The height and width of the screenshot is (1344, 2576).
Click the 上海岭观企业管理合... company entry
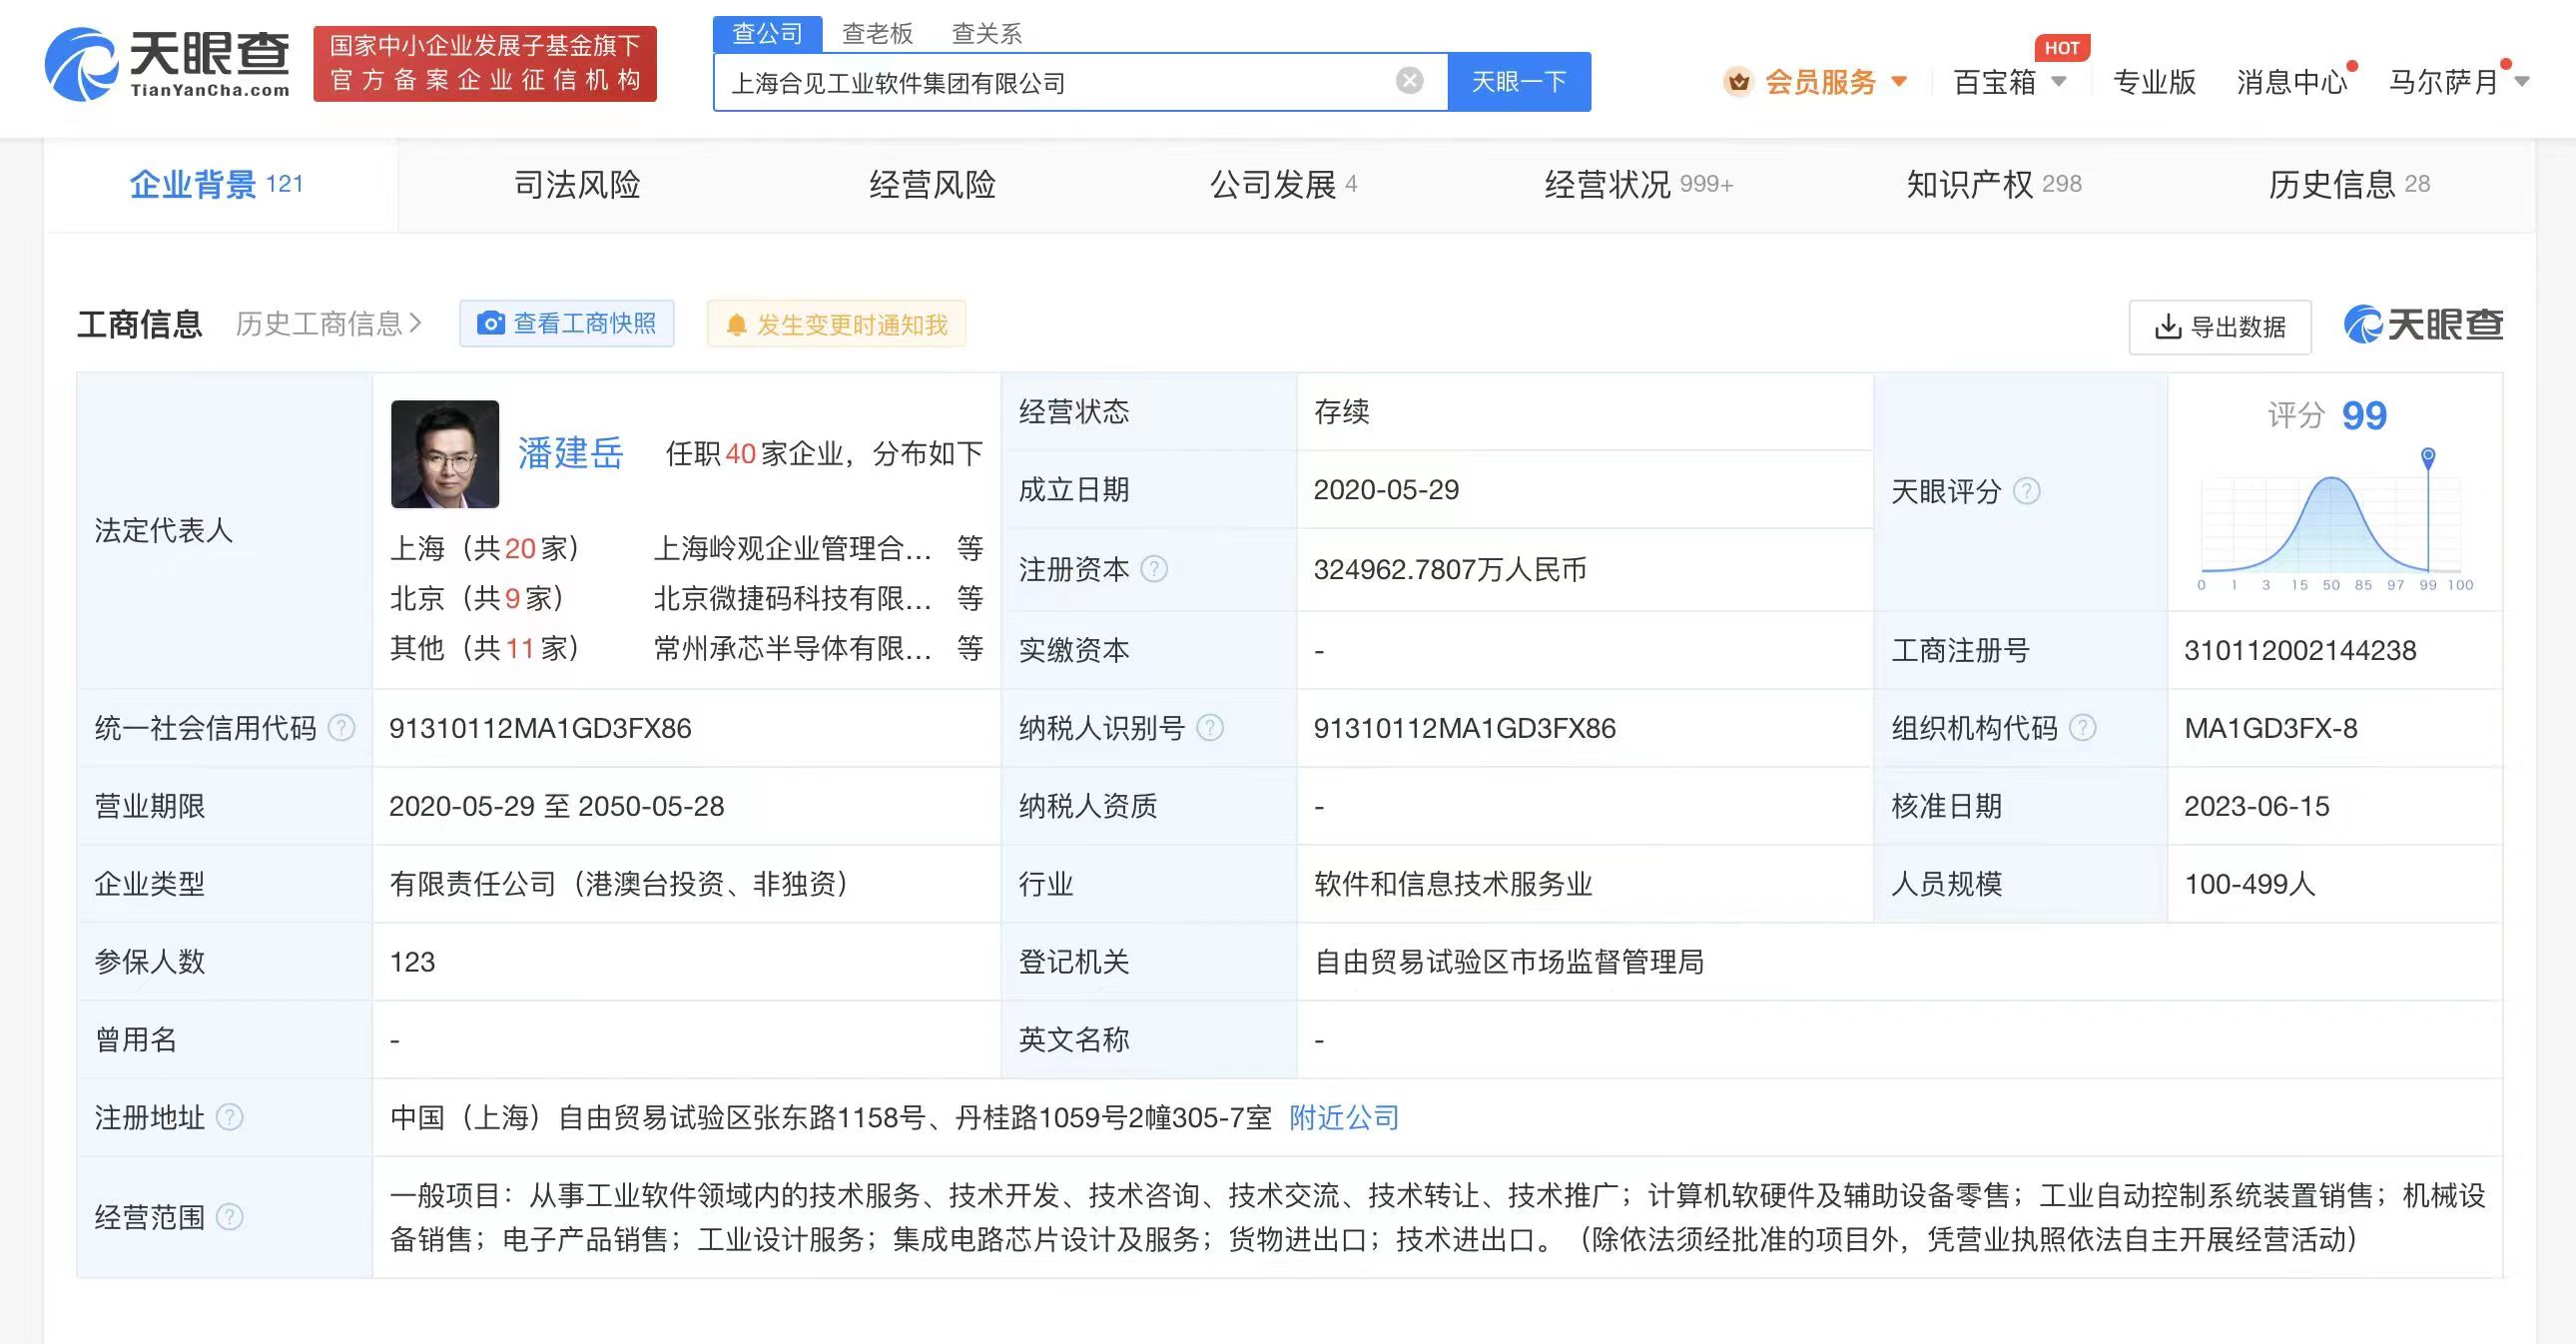click(x=793, y=548)
